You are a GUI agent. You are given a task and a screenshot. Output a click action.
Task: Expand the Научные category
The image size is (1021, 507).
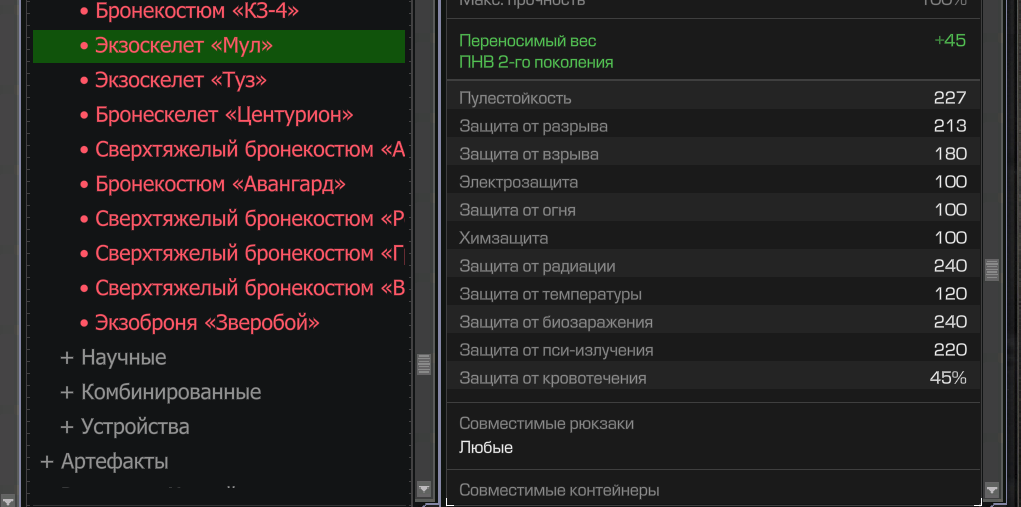67,358
